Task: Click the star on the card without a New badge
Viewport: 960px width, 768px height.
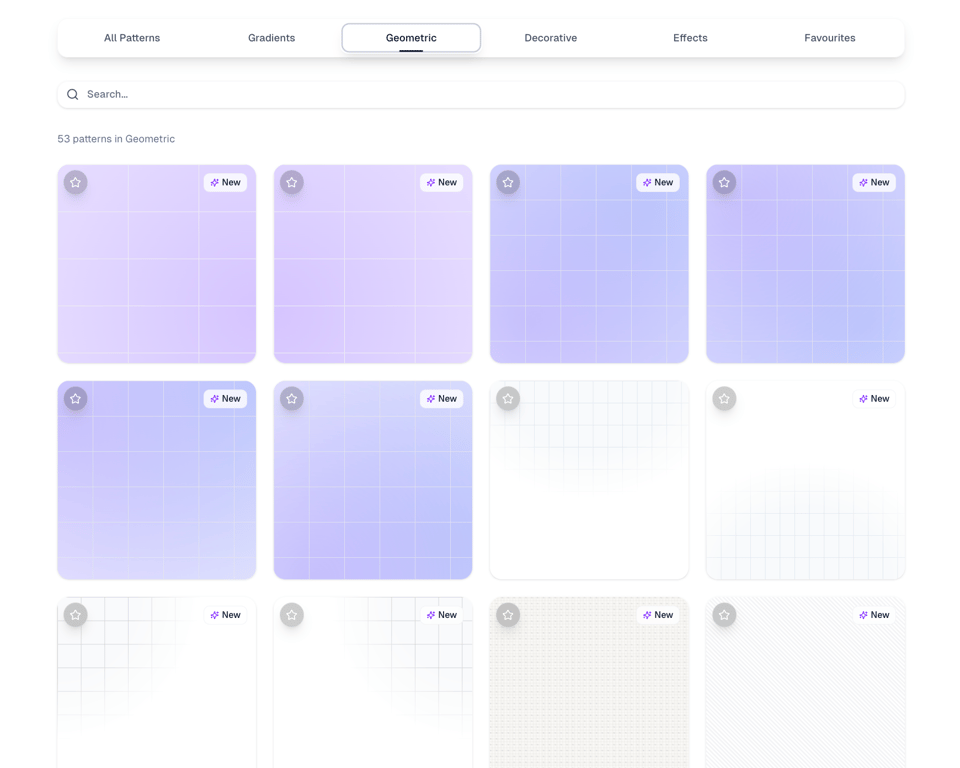Action: point(508,399)
